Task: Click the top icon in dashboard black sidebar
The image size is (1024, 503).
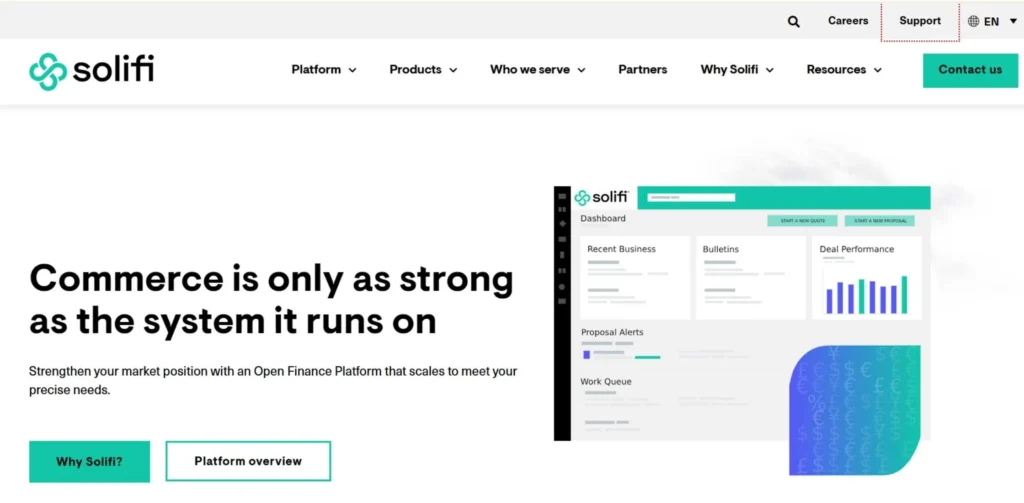Action: coord(562,196)
